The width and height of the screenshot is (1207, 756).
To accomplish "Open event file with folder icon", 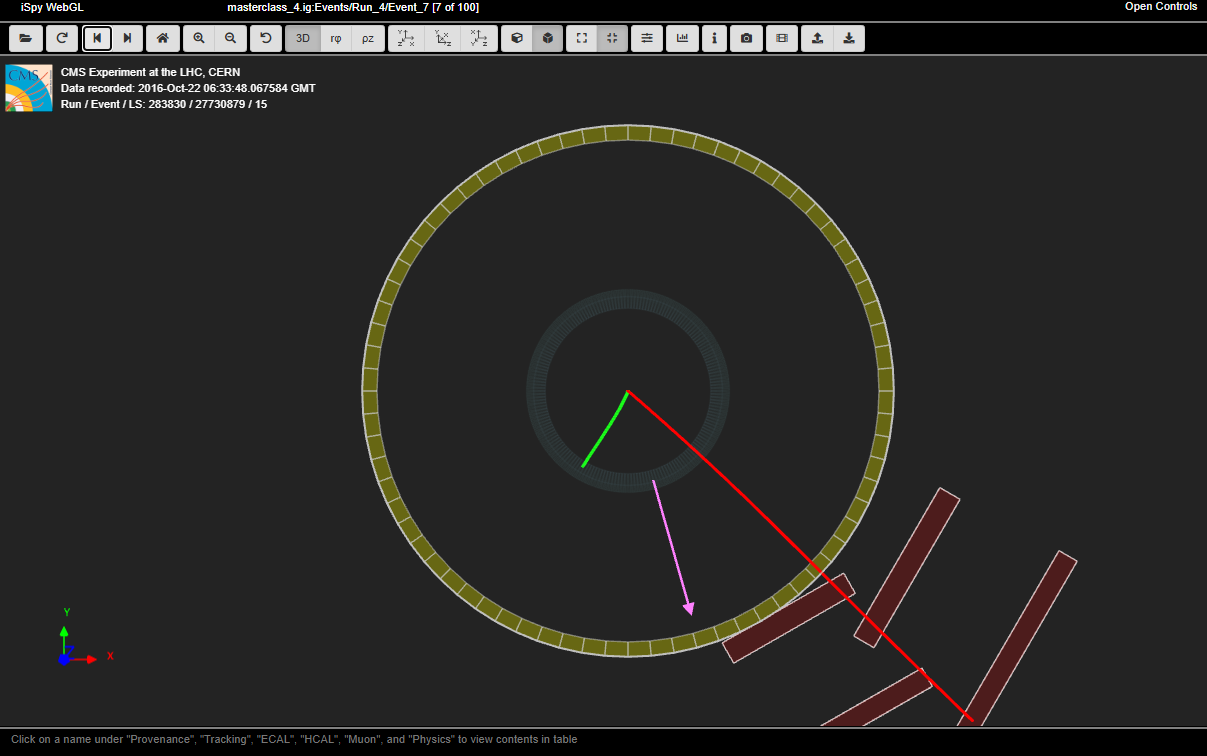I will pos(25,38).
